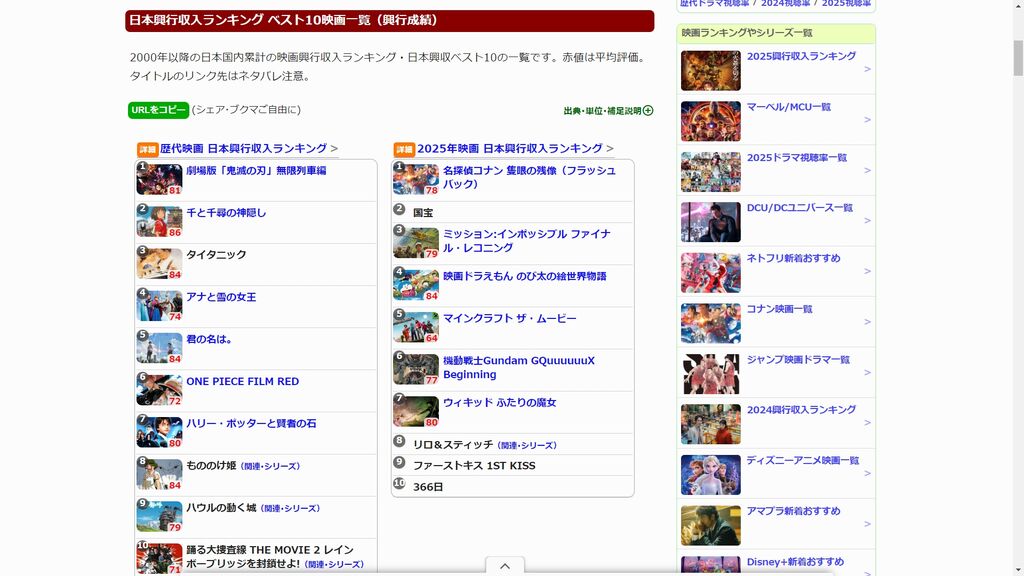
Task: Open 歴代映画 日本興行収入ランキング heading link
Action: pyautogui.click(x=243, y=148)
